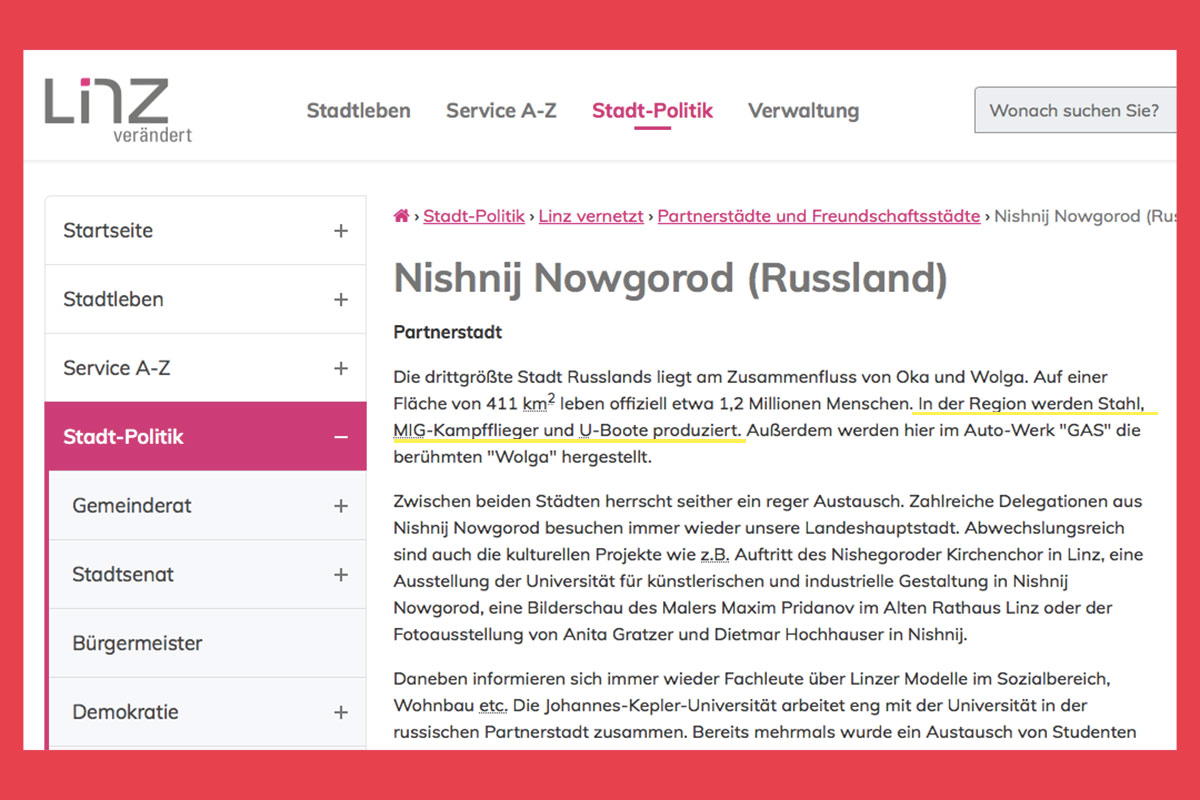
Task: Open Stadtleben in the top navigation
Action: [x=358, y=111]
